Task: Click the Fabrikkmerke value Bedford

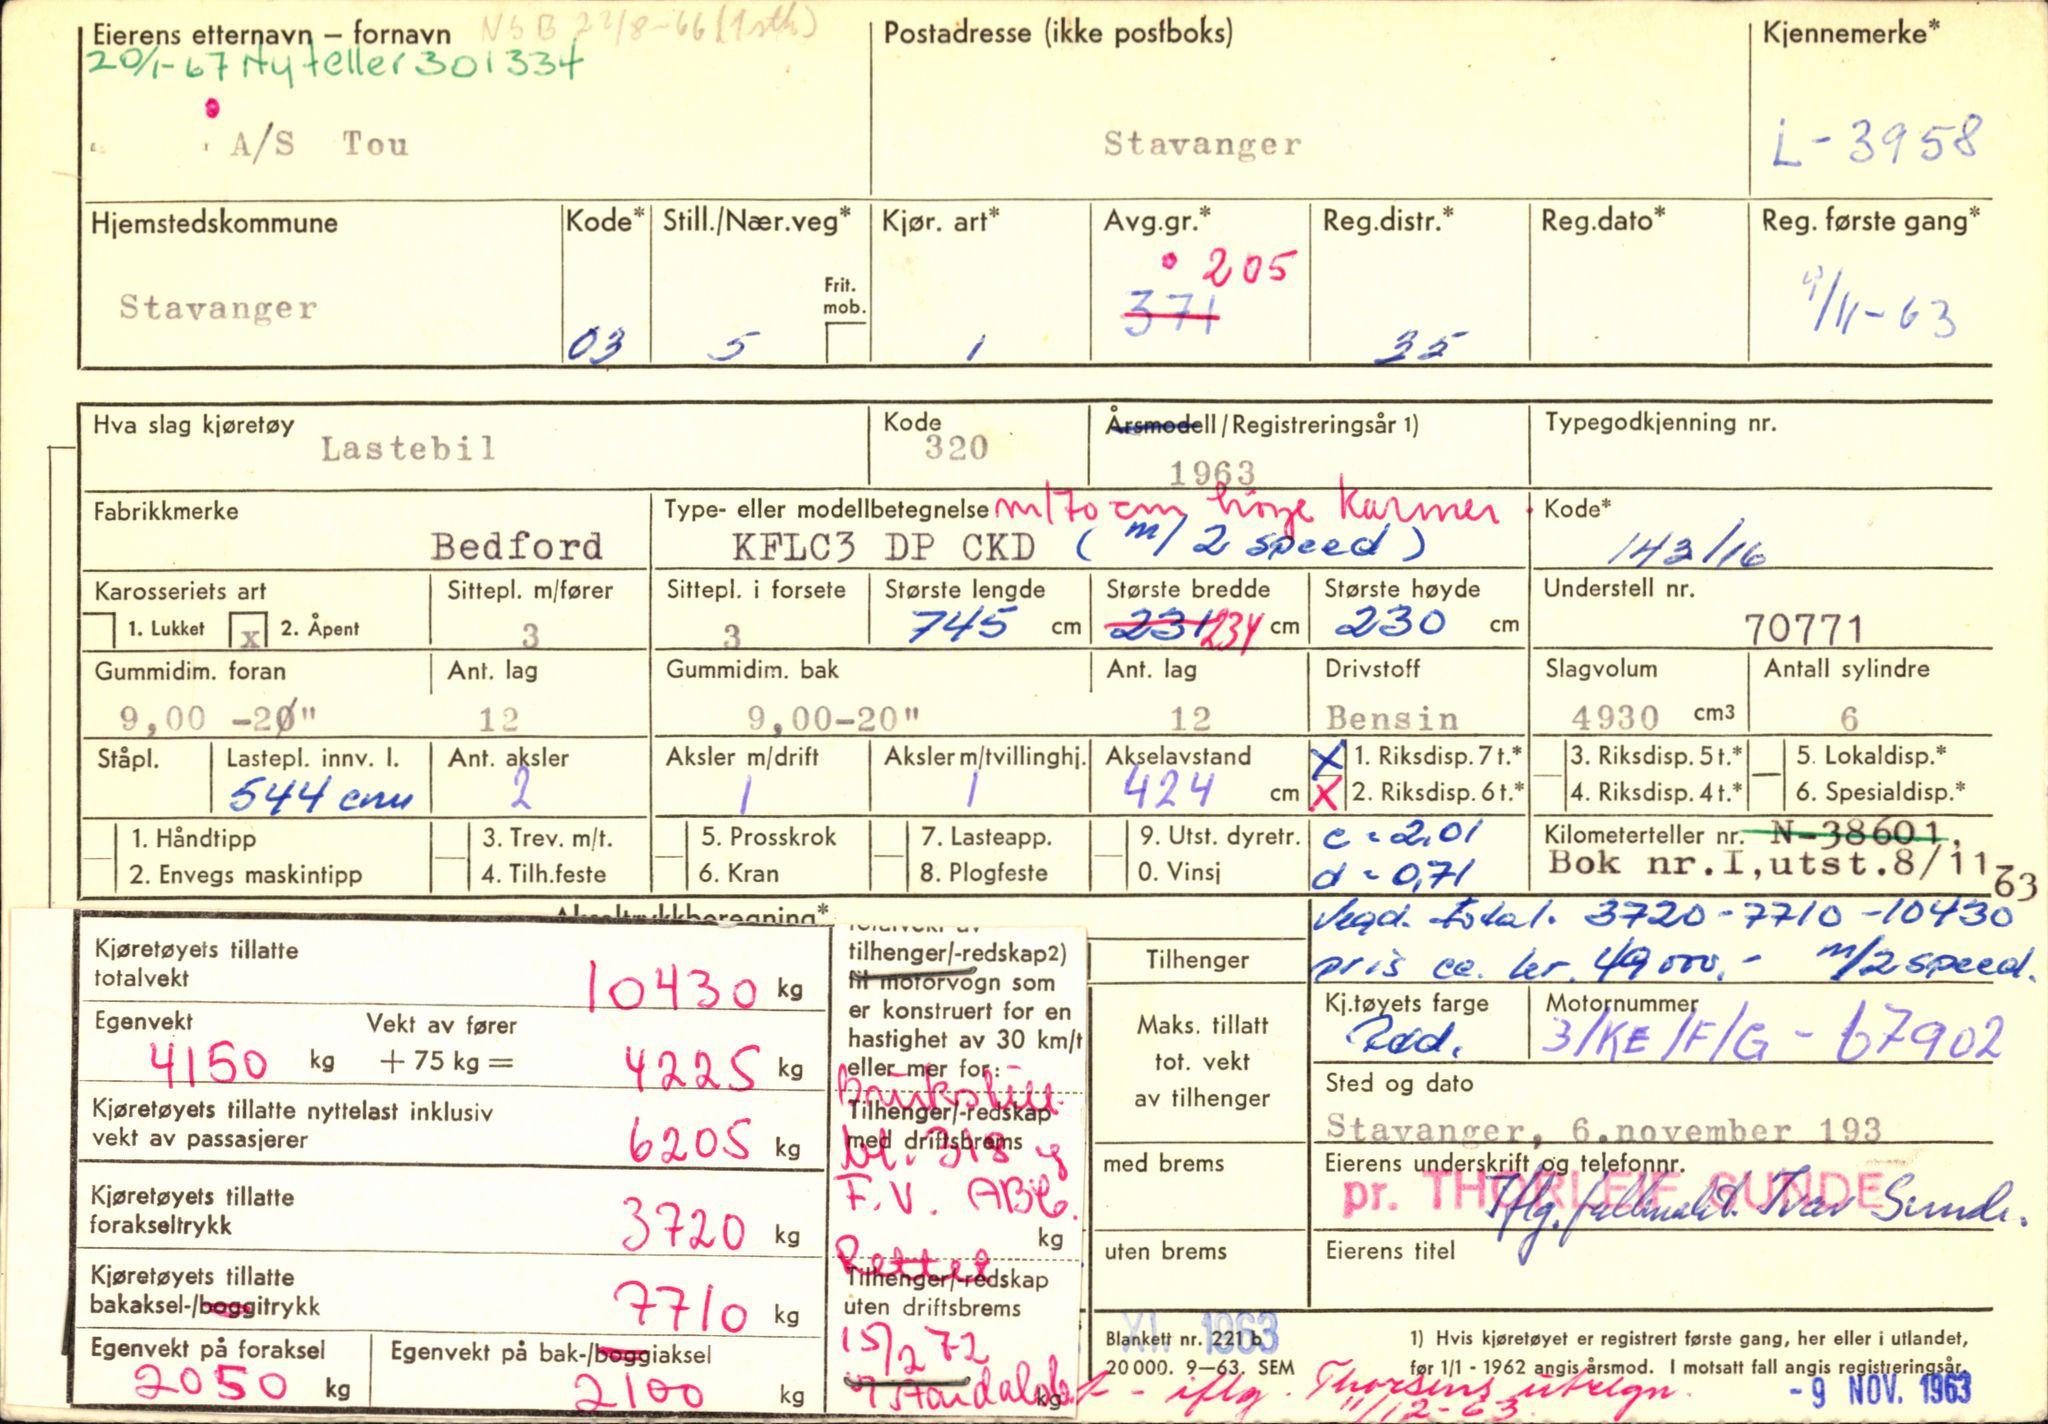Action: pos(517,546)
